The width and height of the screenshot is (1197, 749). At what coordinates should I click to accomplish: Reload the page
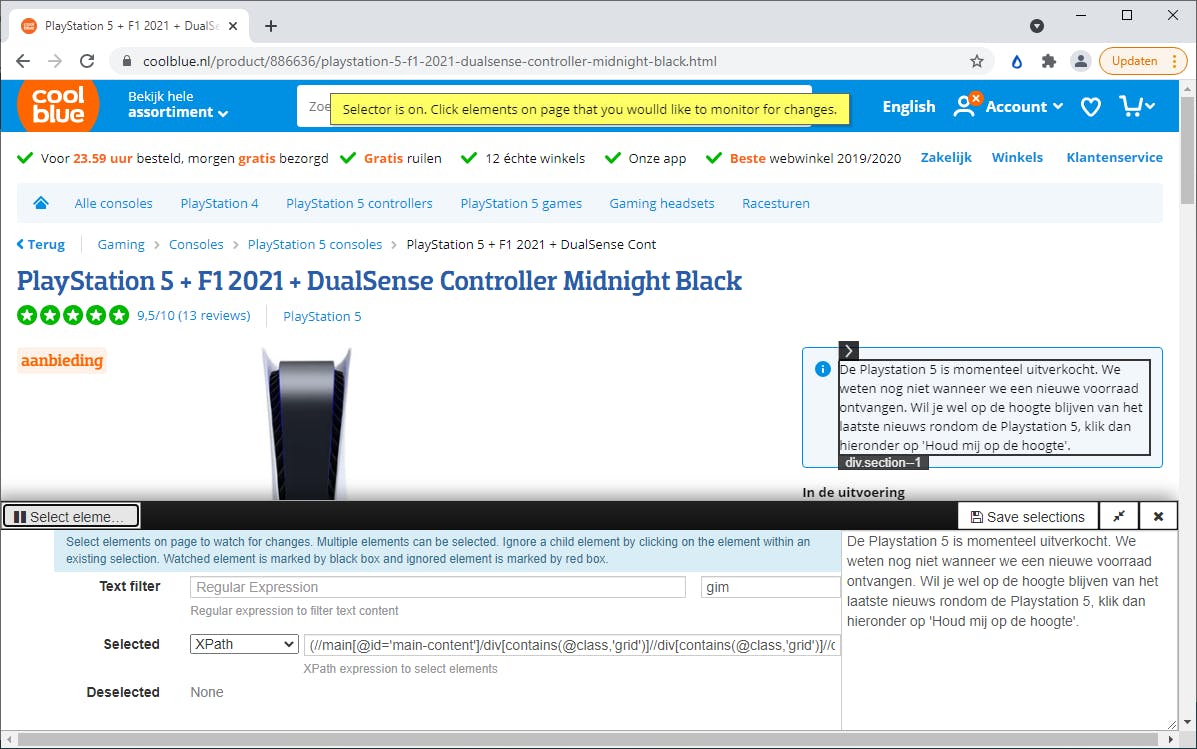[x=87, y=61]
